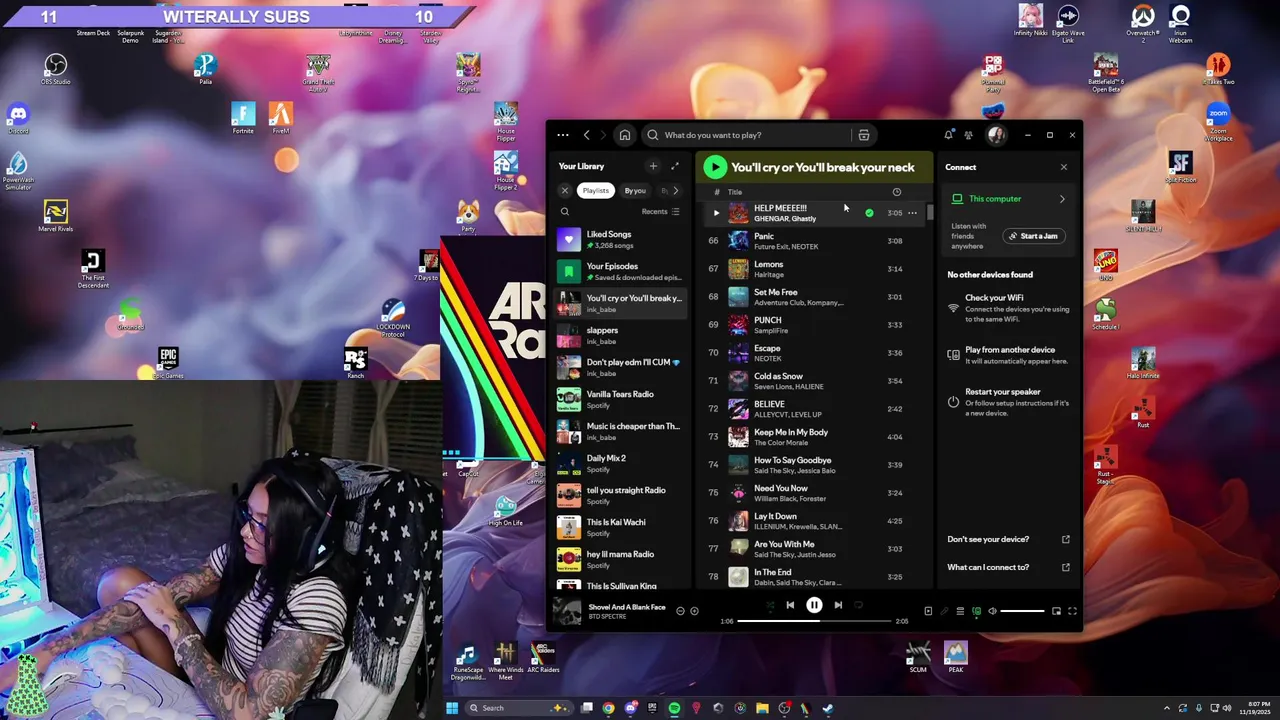
Task: Show more library filters with the right chevron
Action: pyautogui.click(x=675, y=191)
